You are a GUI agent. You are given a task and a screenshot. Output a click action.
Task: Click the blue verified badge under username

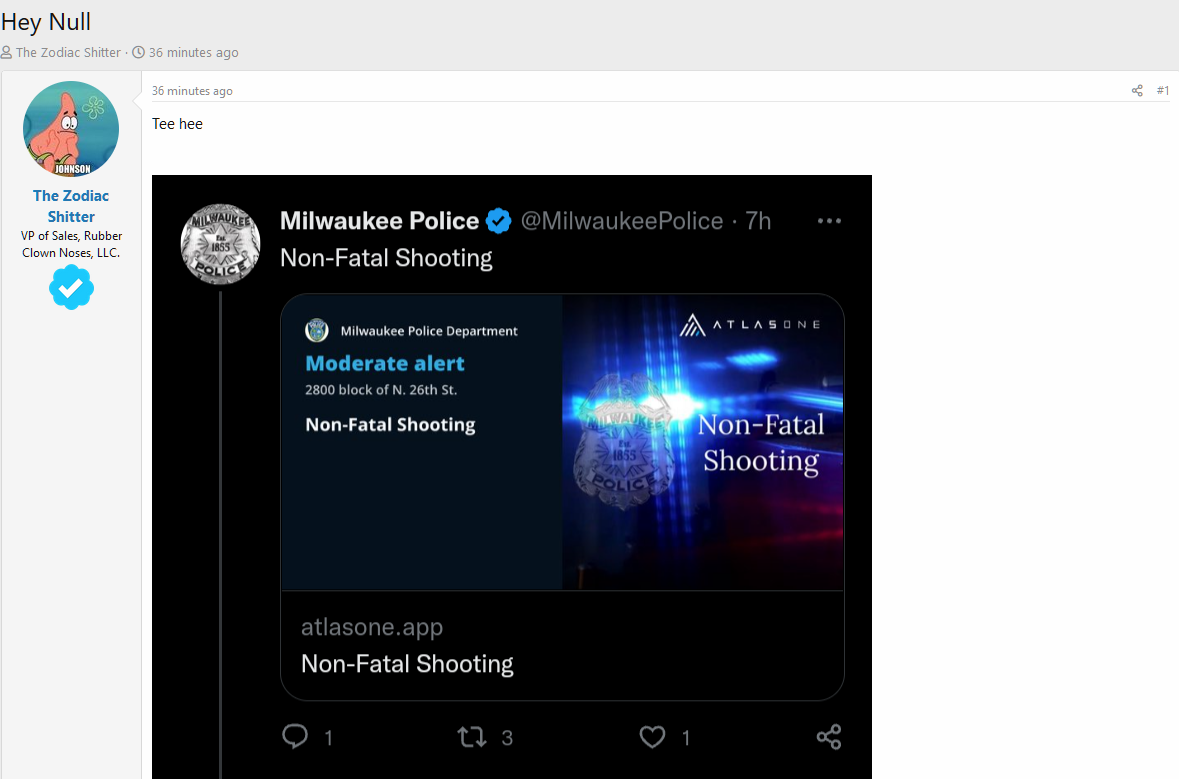point(71,287)
